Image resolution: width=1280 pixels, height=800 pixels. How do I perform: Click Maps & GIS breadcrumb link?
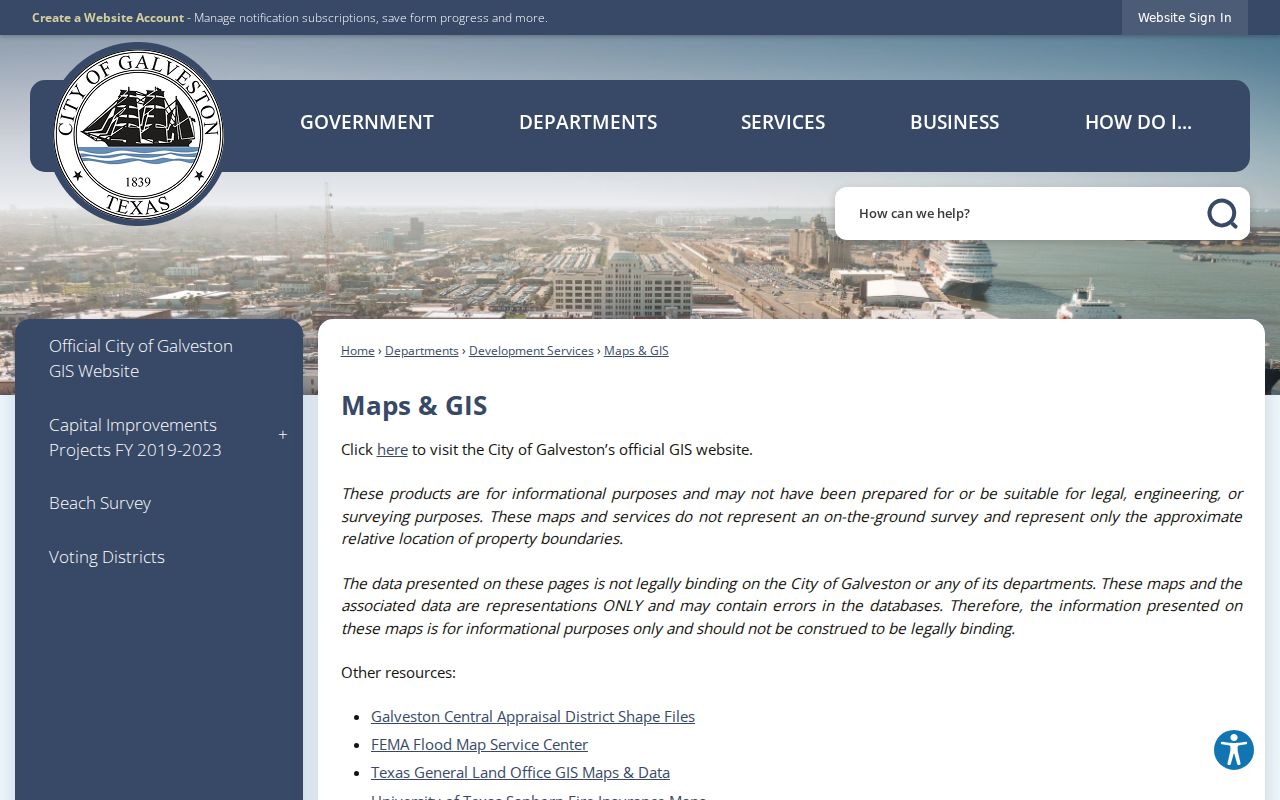(636, 351)
